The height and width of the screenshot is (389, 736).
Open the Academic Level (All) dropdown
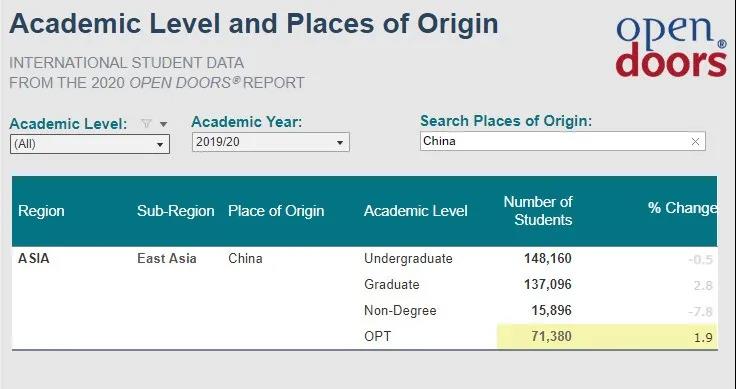[x=90, y=144]
